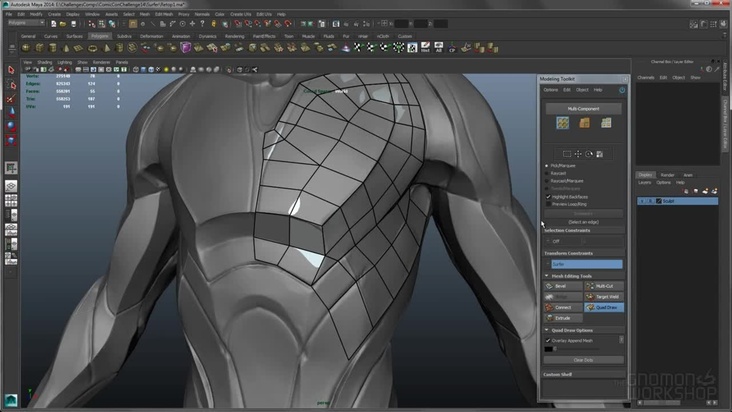Click the Extrude tool

pos(562,318)
